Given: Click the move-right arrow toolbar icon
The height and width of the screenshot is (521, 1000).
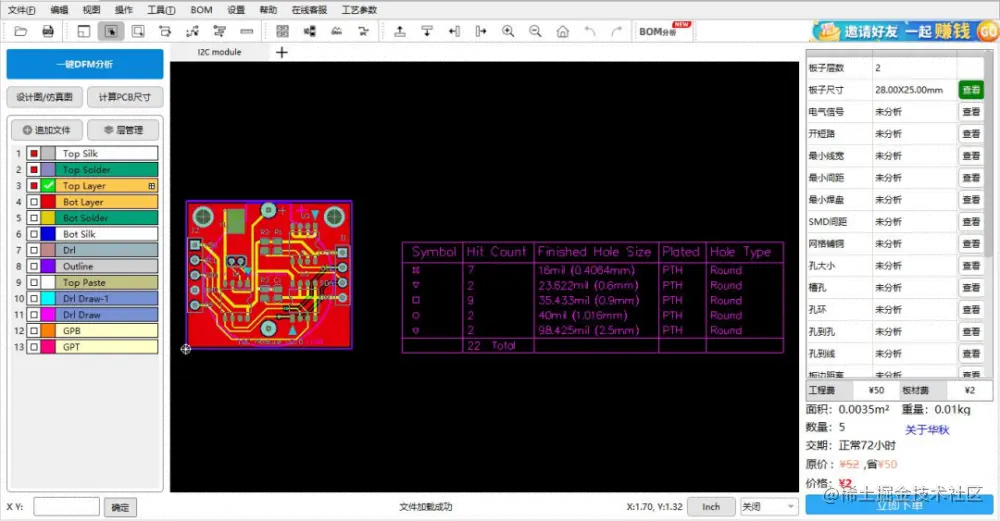Looking at the screenshot, I should pyautogui.click(x=481, y=31).
